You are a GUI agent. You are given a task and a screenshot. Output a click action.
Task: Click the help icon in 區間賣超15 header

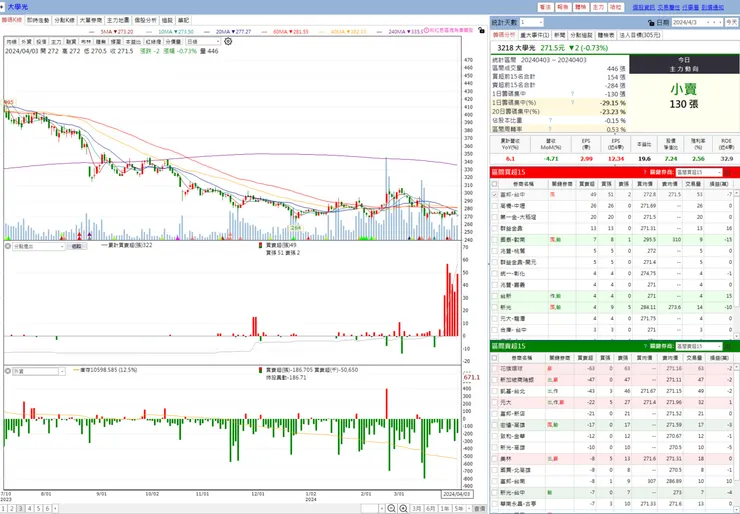coord(645,346)
